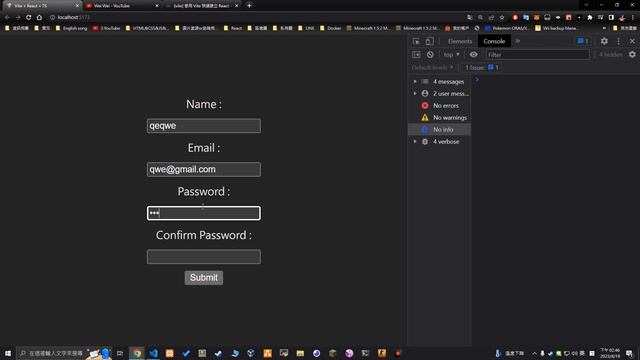Reload the page
Image resolution: width=640 pixels, height=360 pixels.
coord(29,17)
